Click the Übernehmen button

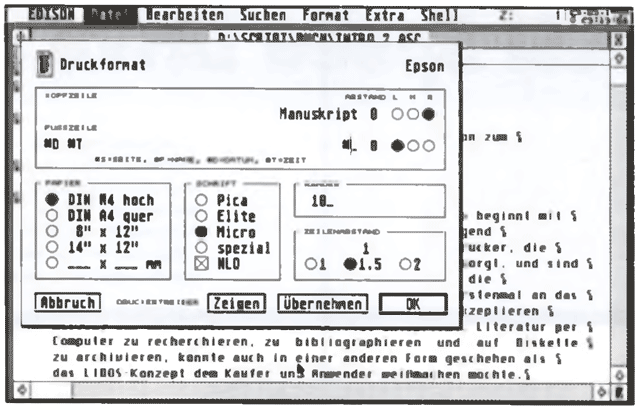[321, 302]
